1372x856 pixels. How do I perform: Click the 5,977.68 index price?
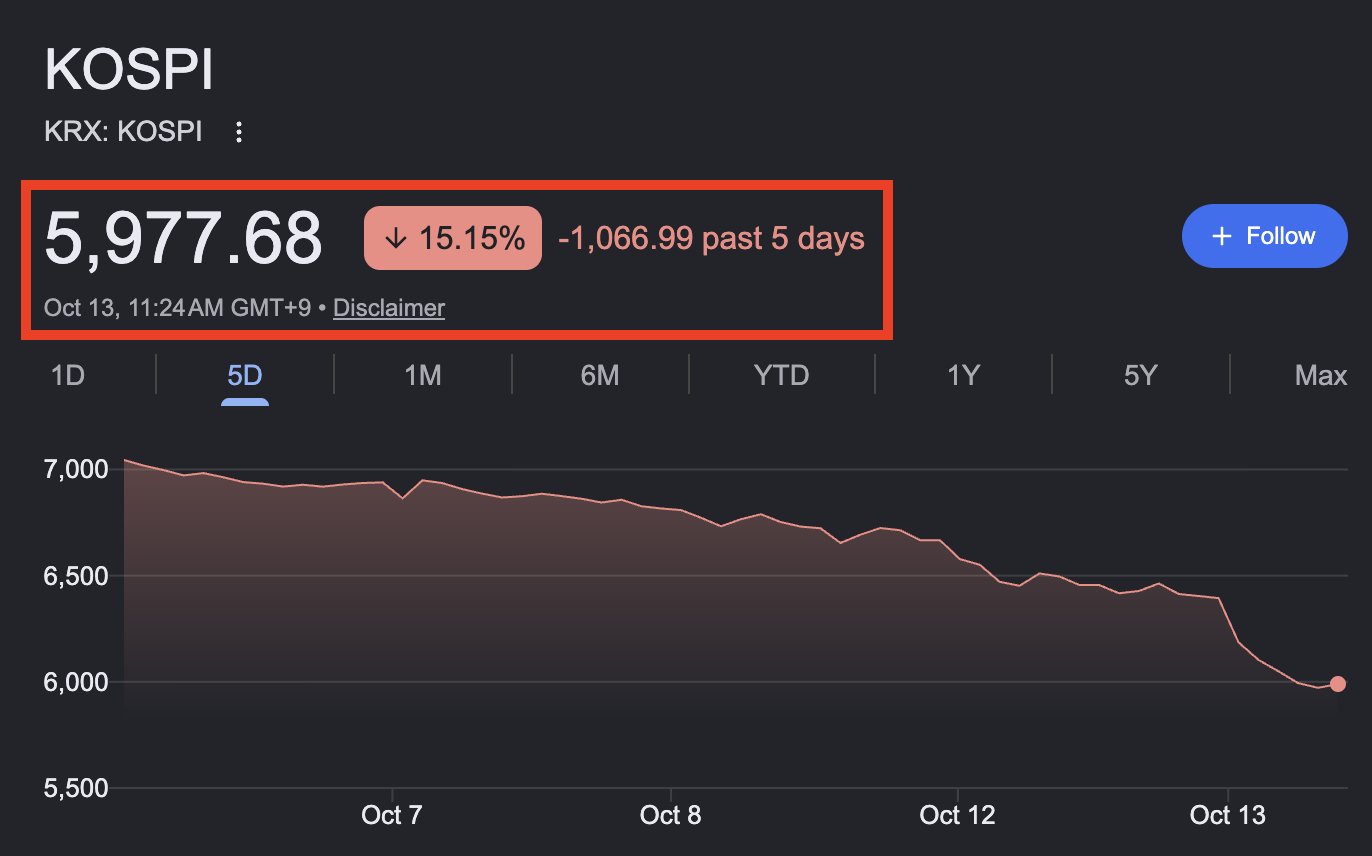pyautogui.click(x=183, y=238)
